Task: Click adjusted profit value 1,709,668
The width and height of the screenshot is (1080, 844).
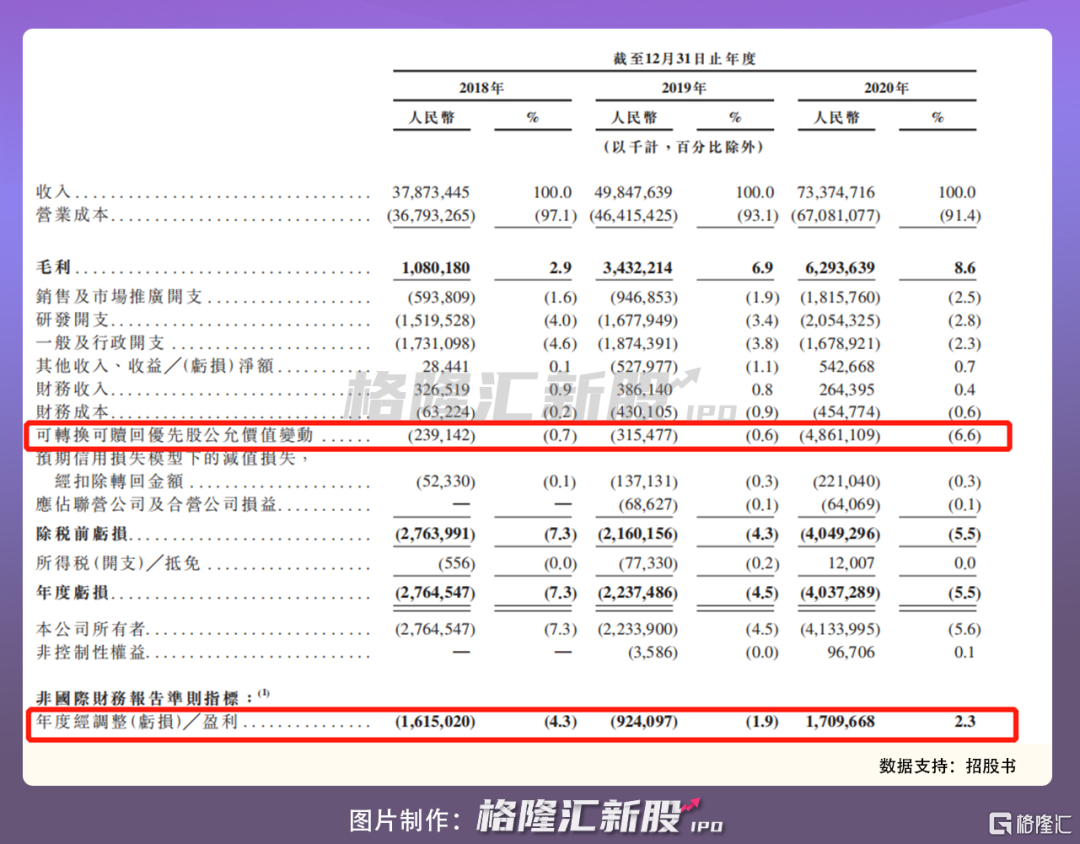Action: click(x=840, y=722)
